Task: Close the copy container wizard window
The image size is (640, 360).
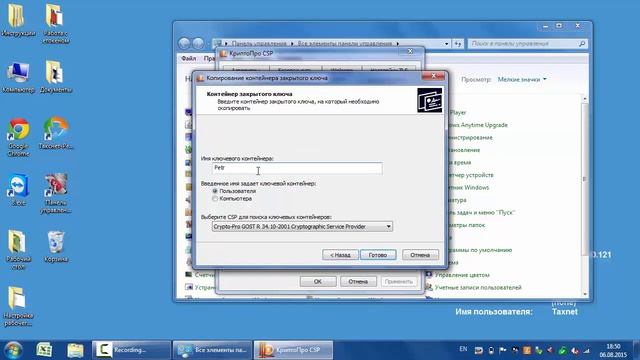Action: click(x=433, y=76)
